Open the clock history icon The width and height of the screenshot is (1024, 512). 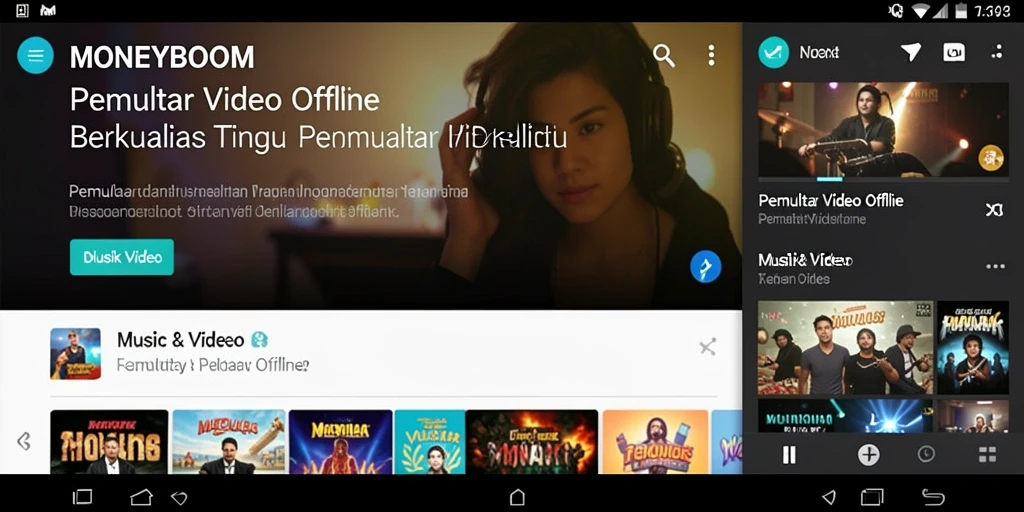926,455
